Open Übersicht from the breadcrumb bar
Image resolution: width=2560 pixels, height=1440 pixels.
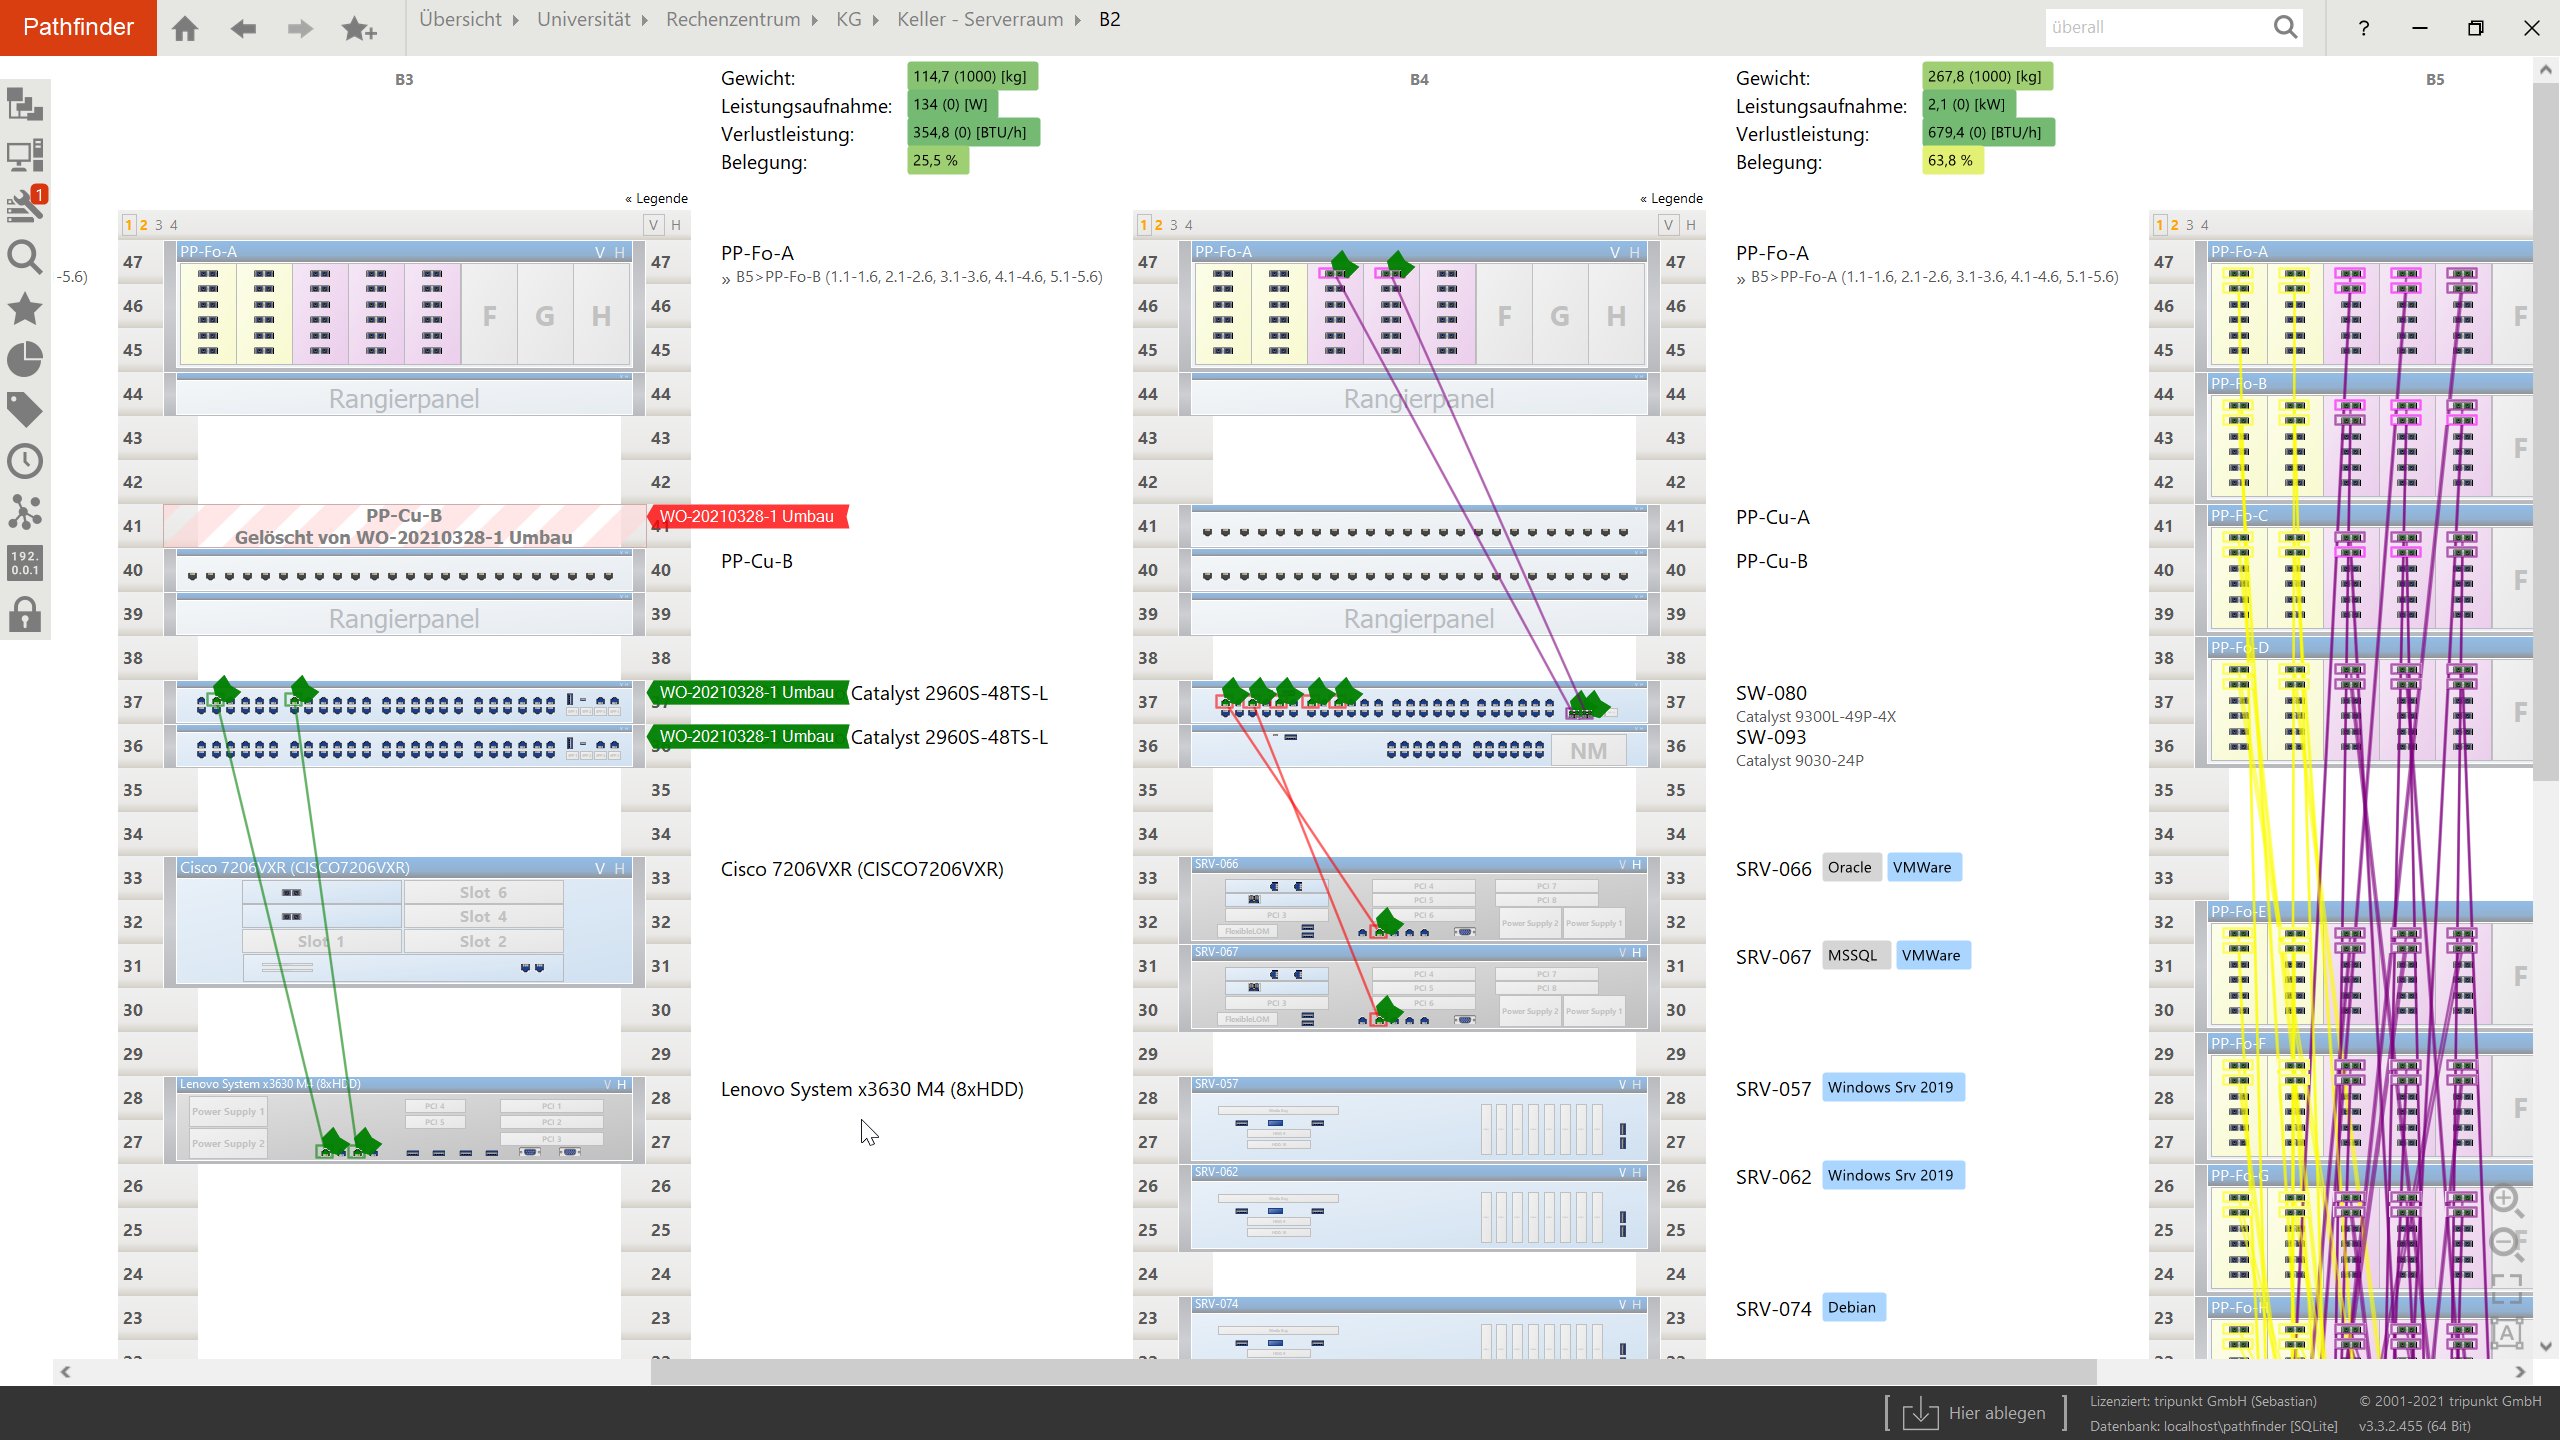coord(459,19)
